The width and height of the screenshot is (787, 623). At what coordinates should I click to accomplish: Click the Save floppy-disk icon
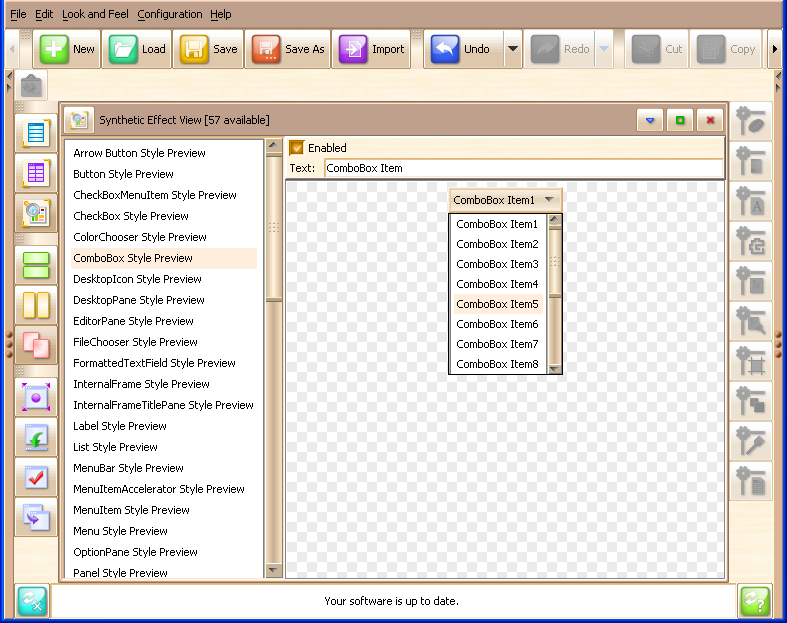tap(194, 49)
